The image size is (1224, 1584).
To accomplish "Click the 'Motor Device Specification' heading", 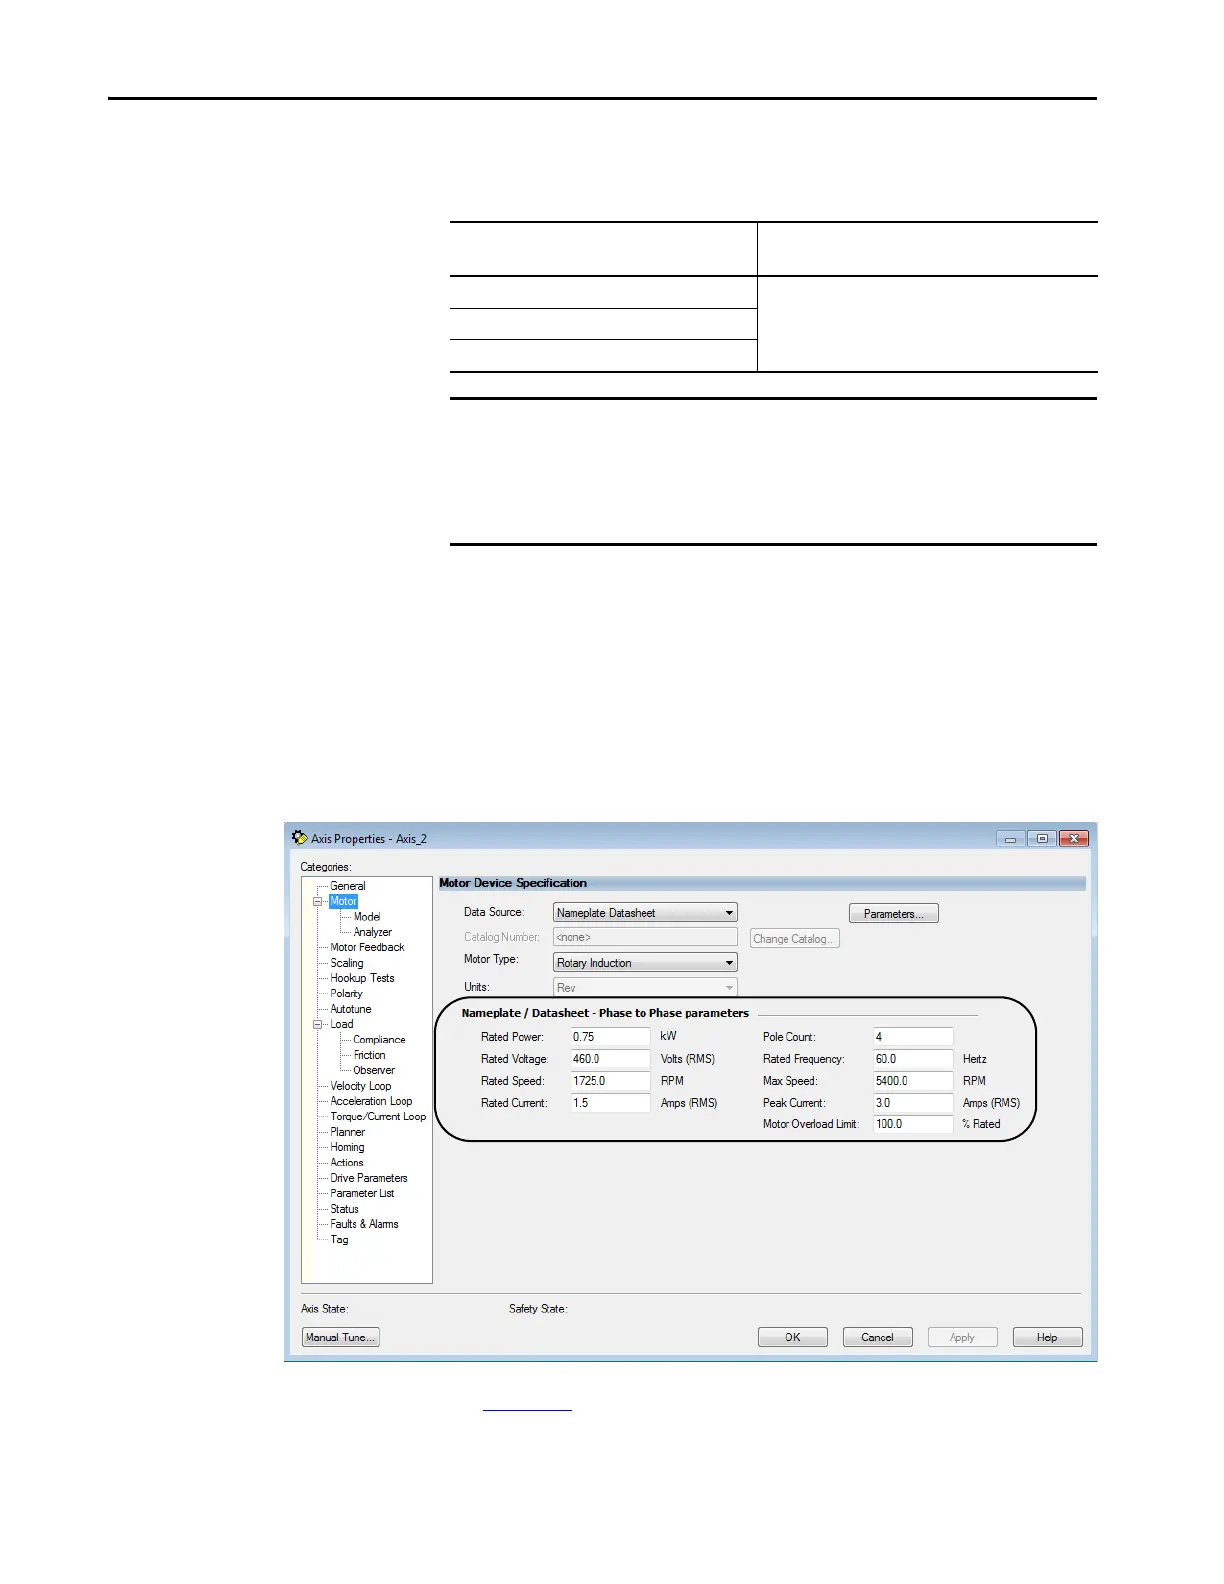I will tap(513, 883).
